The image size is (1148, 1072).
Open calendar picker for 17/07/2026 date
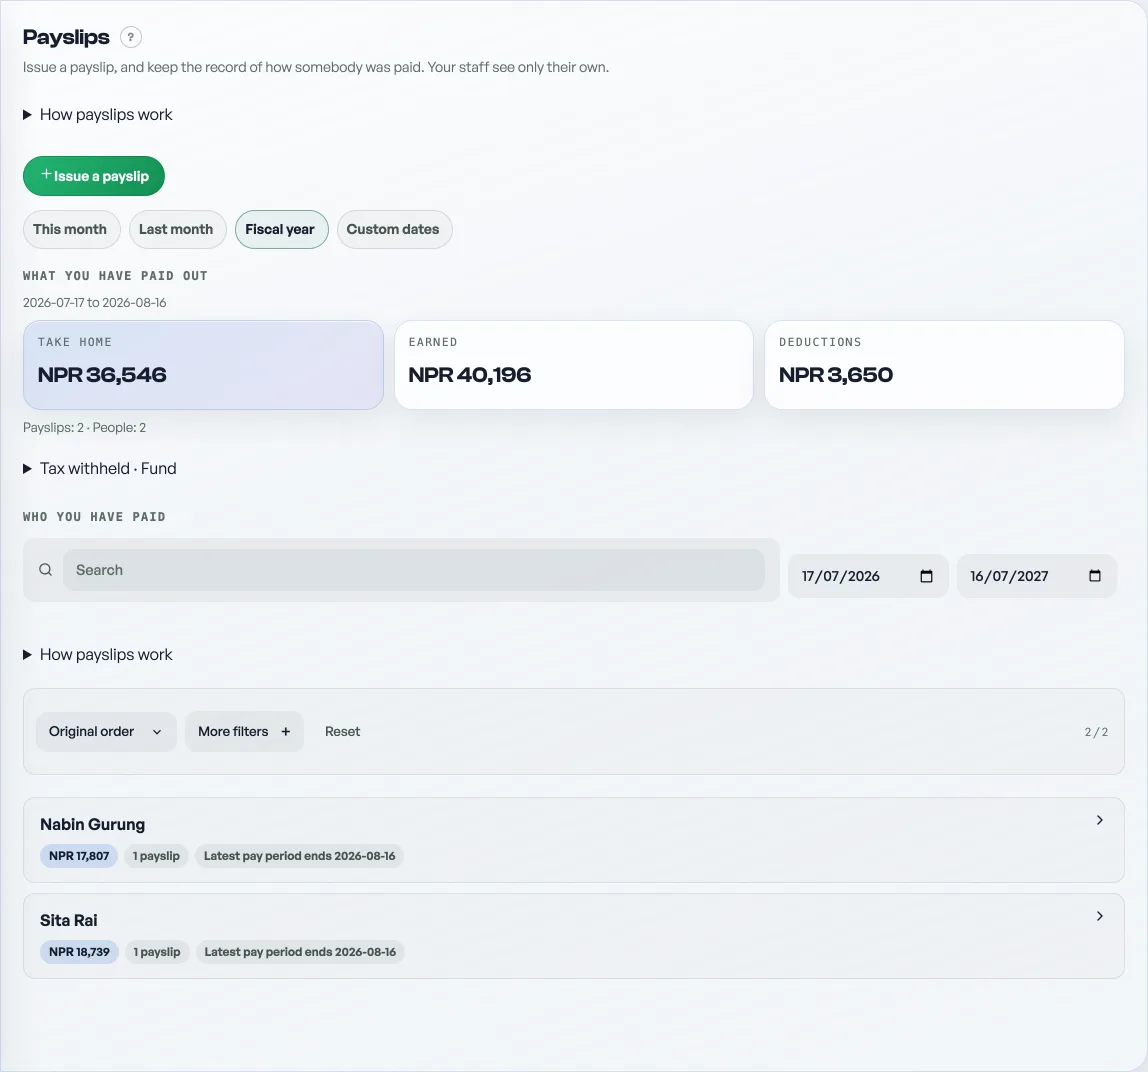click(x=926, y=576)
